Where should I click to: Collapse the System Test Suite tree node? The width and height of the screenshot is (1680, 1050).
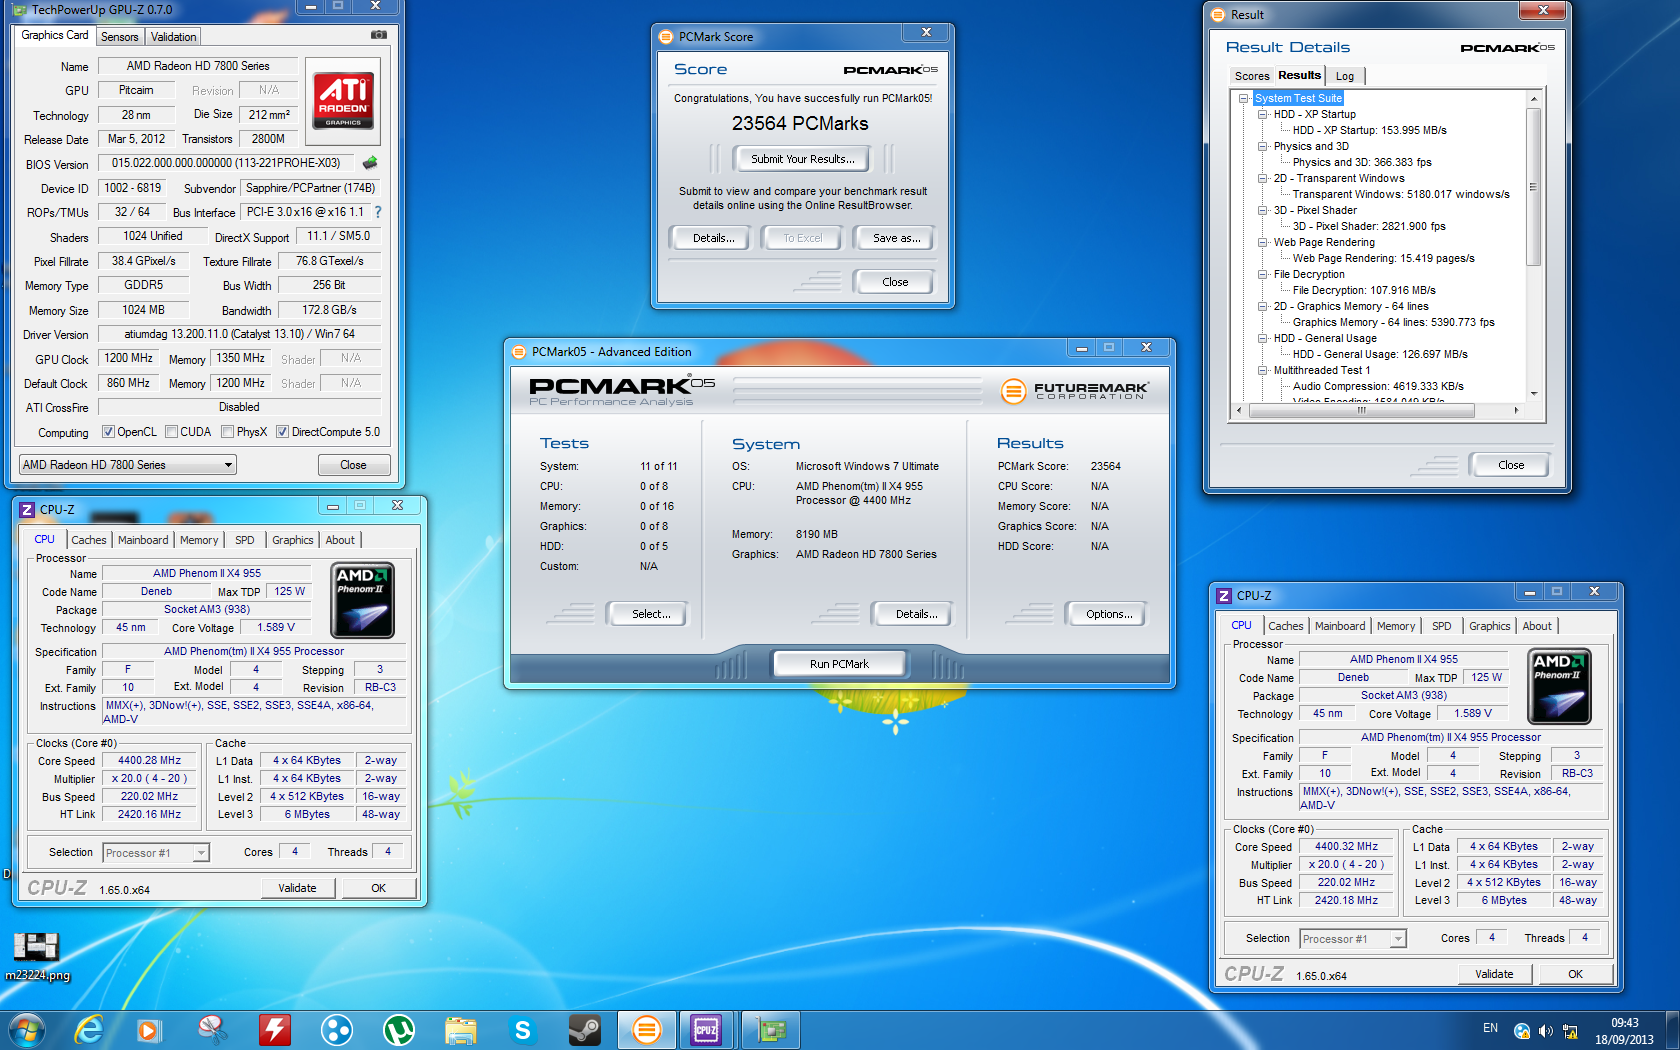(1243, 98)
